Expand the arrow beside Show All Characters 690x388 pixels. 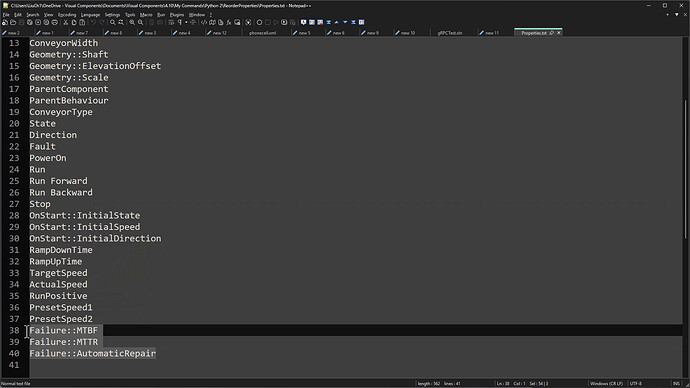click(186, 22)
